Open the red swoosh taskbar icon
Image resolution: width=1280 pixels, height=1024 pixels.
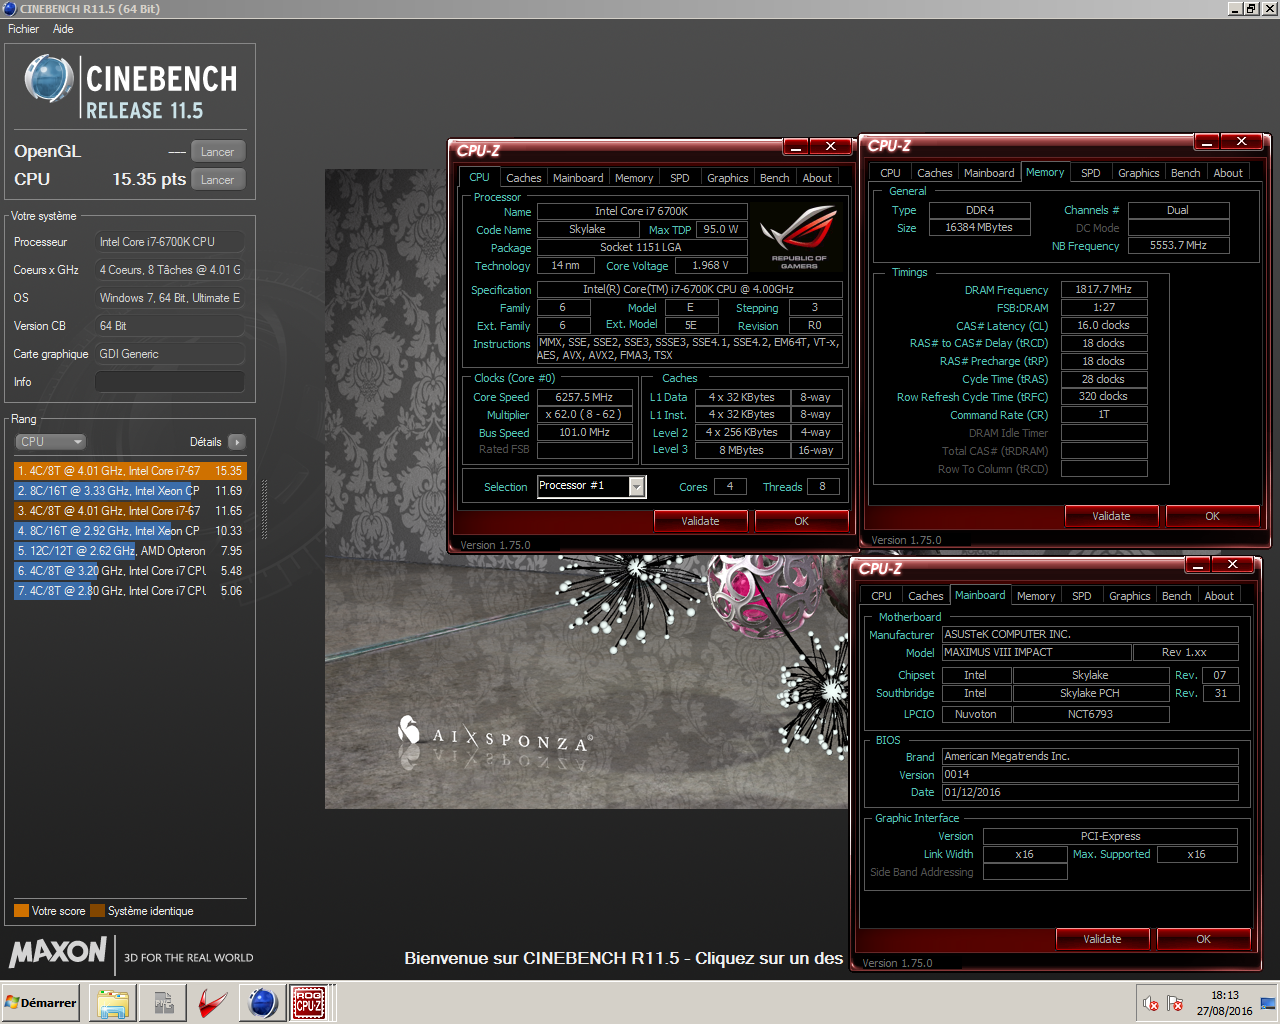tap(212, 1003)
